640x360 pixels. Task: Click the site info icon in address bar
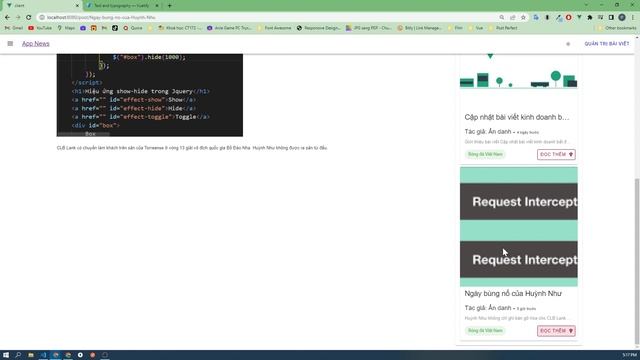coord(42,18)
